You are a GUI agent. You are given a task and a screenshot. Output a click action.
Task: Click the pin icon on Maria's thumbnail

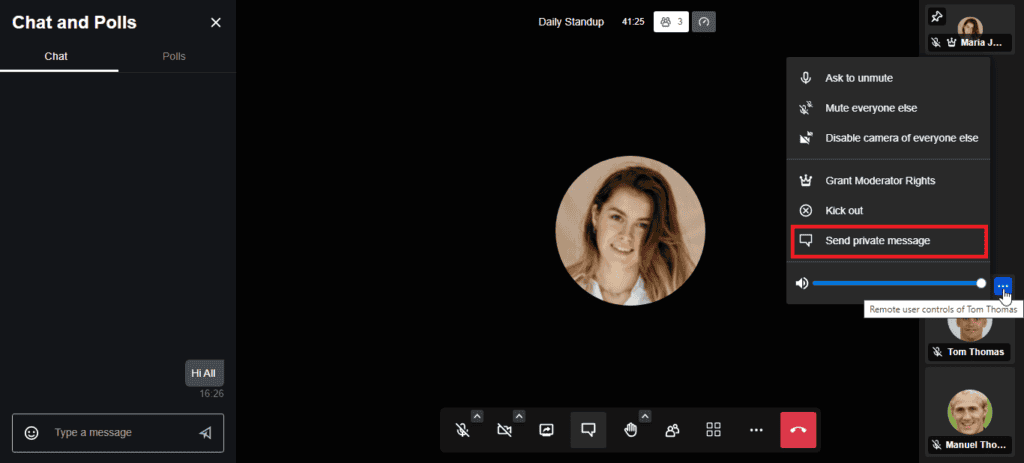936,17
